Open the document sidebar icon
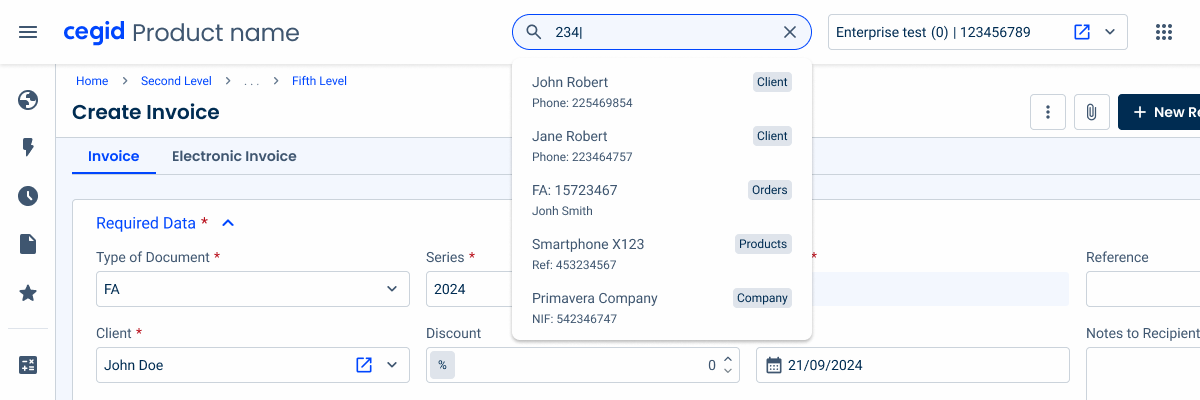This screenshot has width=1200, height=400. 28,244
